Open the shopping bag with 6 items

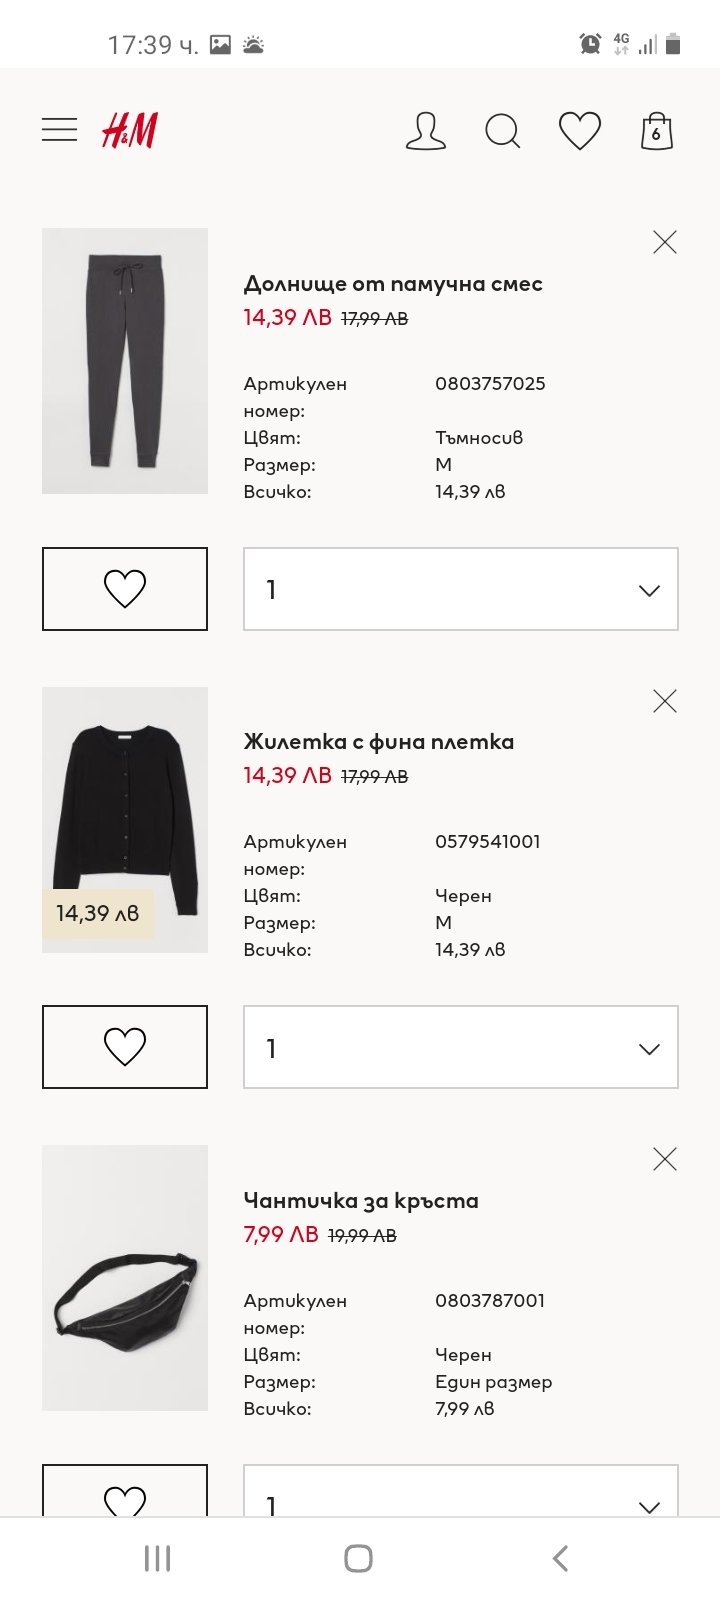[x=656, y=131]
